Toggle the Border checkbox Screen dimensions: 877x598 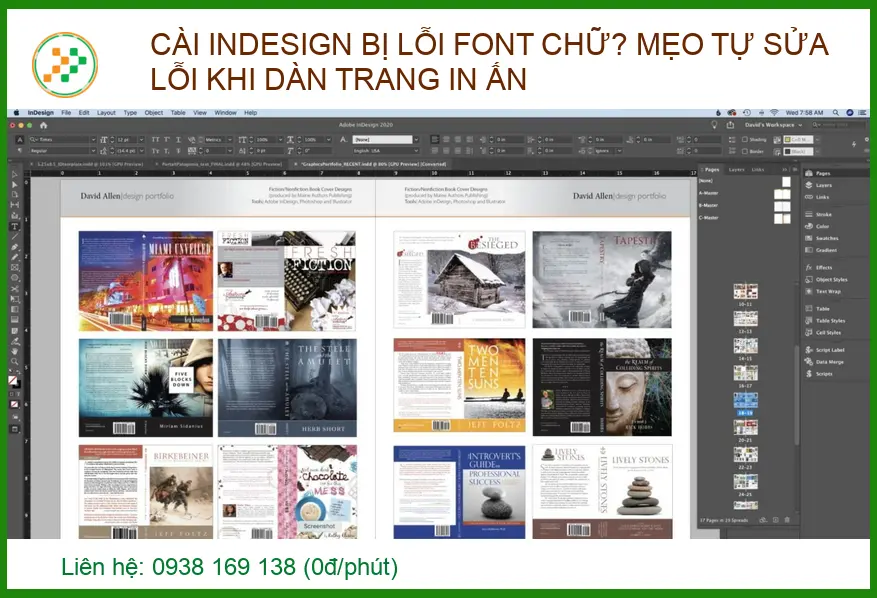click(744, 151)
